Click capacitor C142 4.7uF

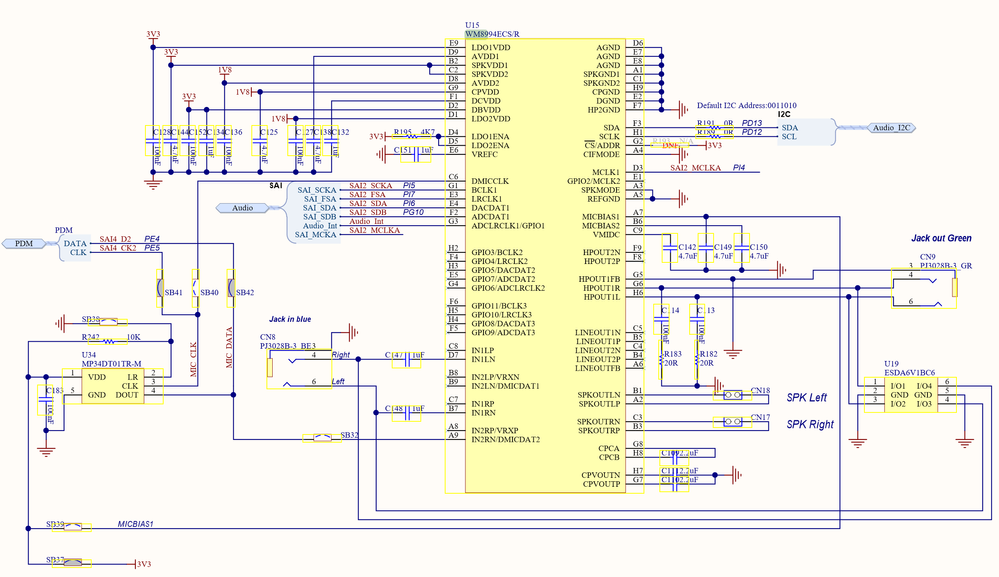point(669,248)
